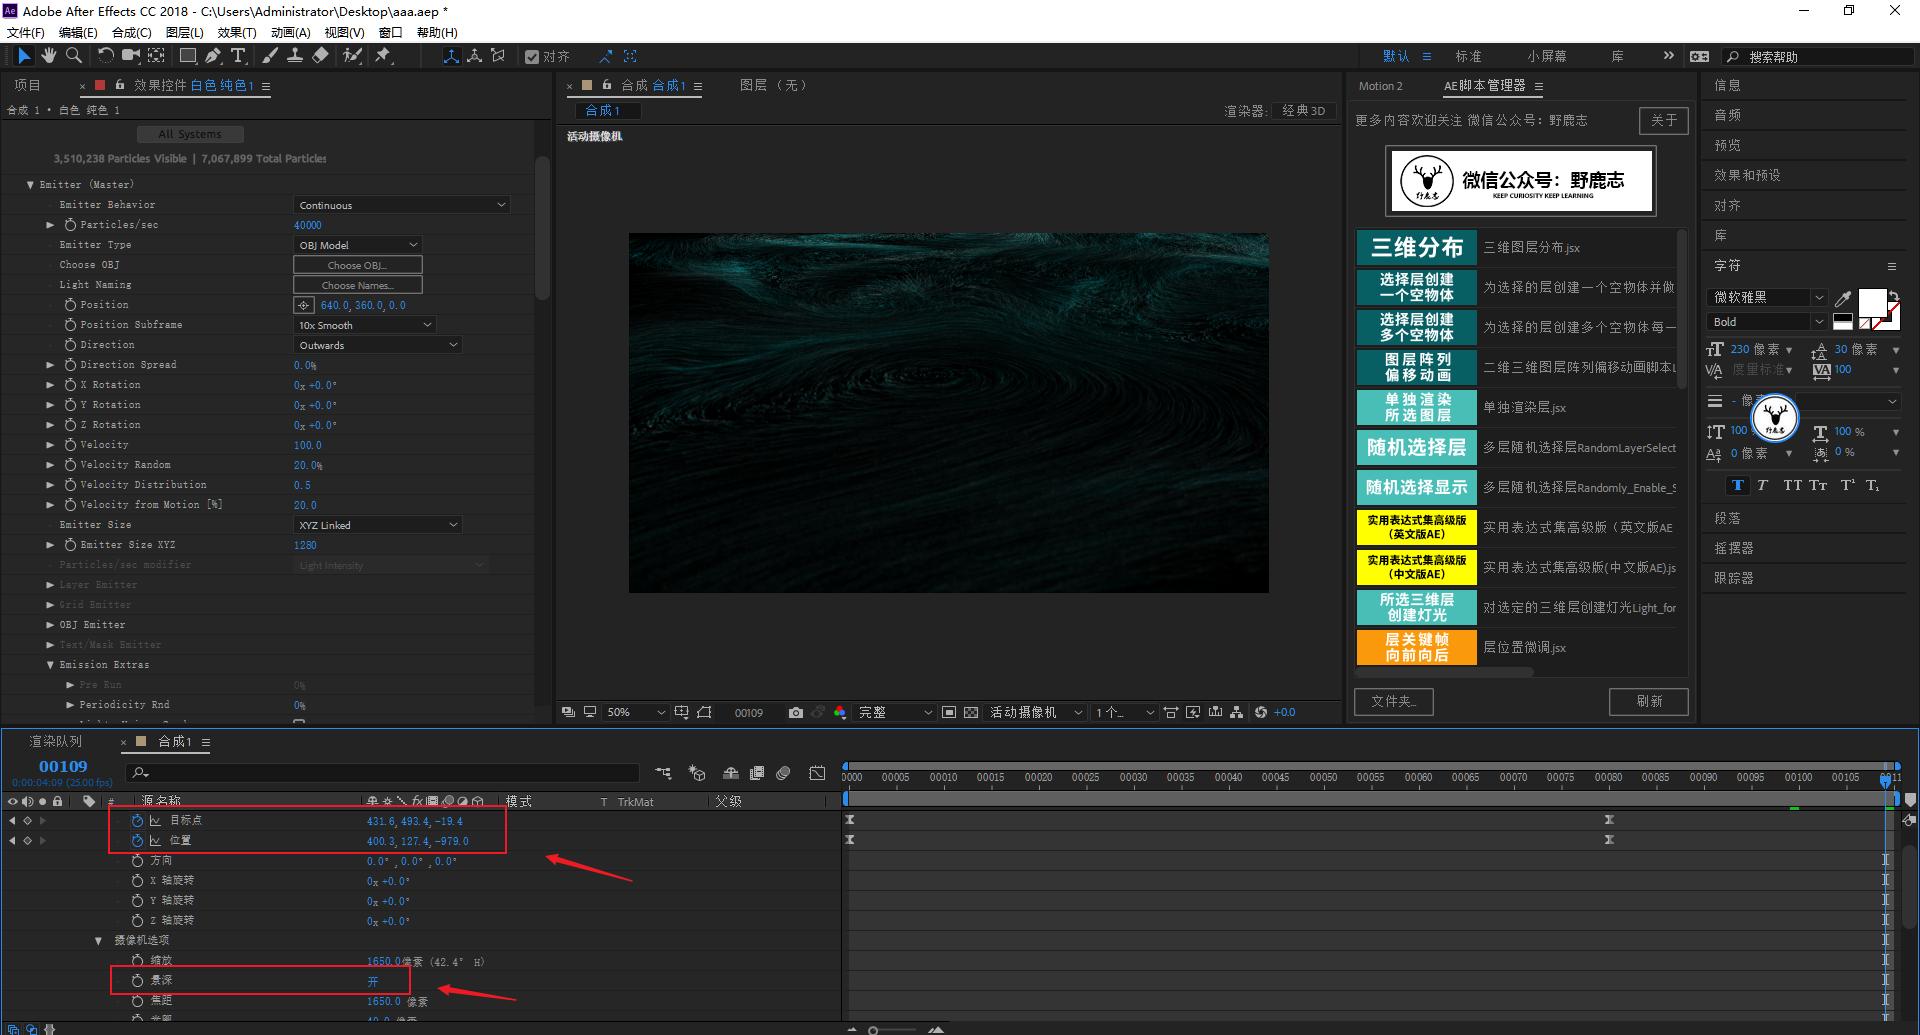Click the Choose OBJ... button
Viewport: 1920px width, 1035px height.
357,265
